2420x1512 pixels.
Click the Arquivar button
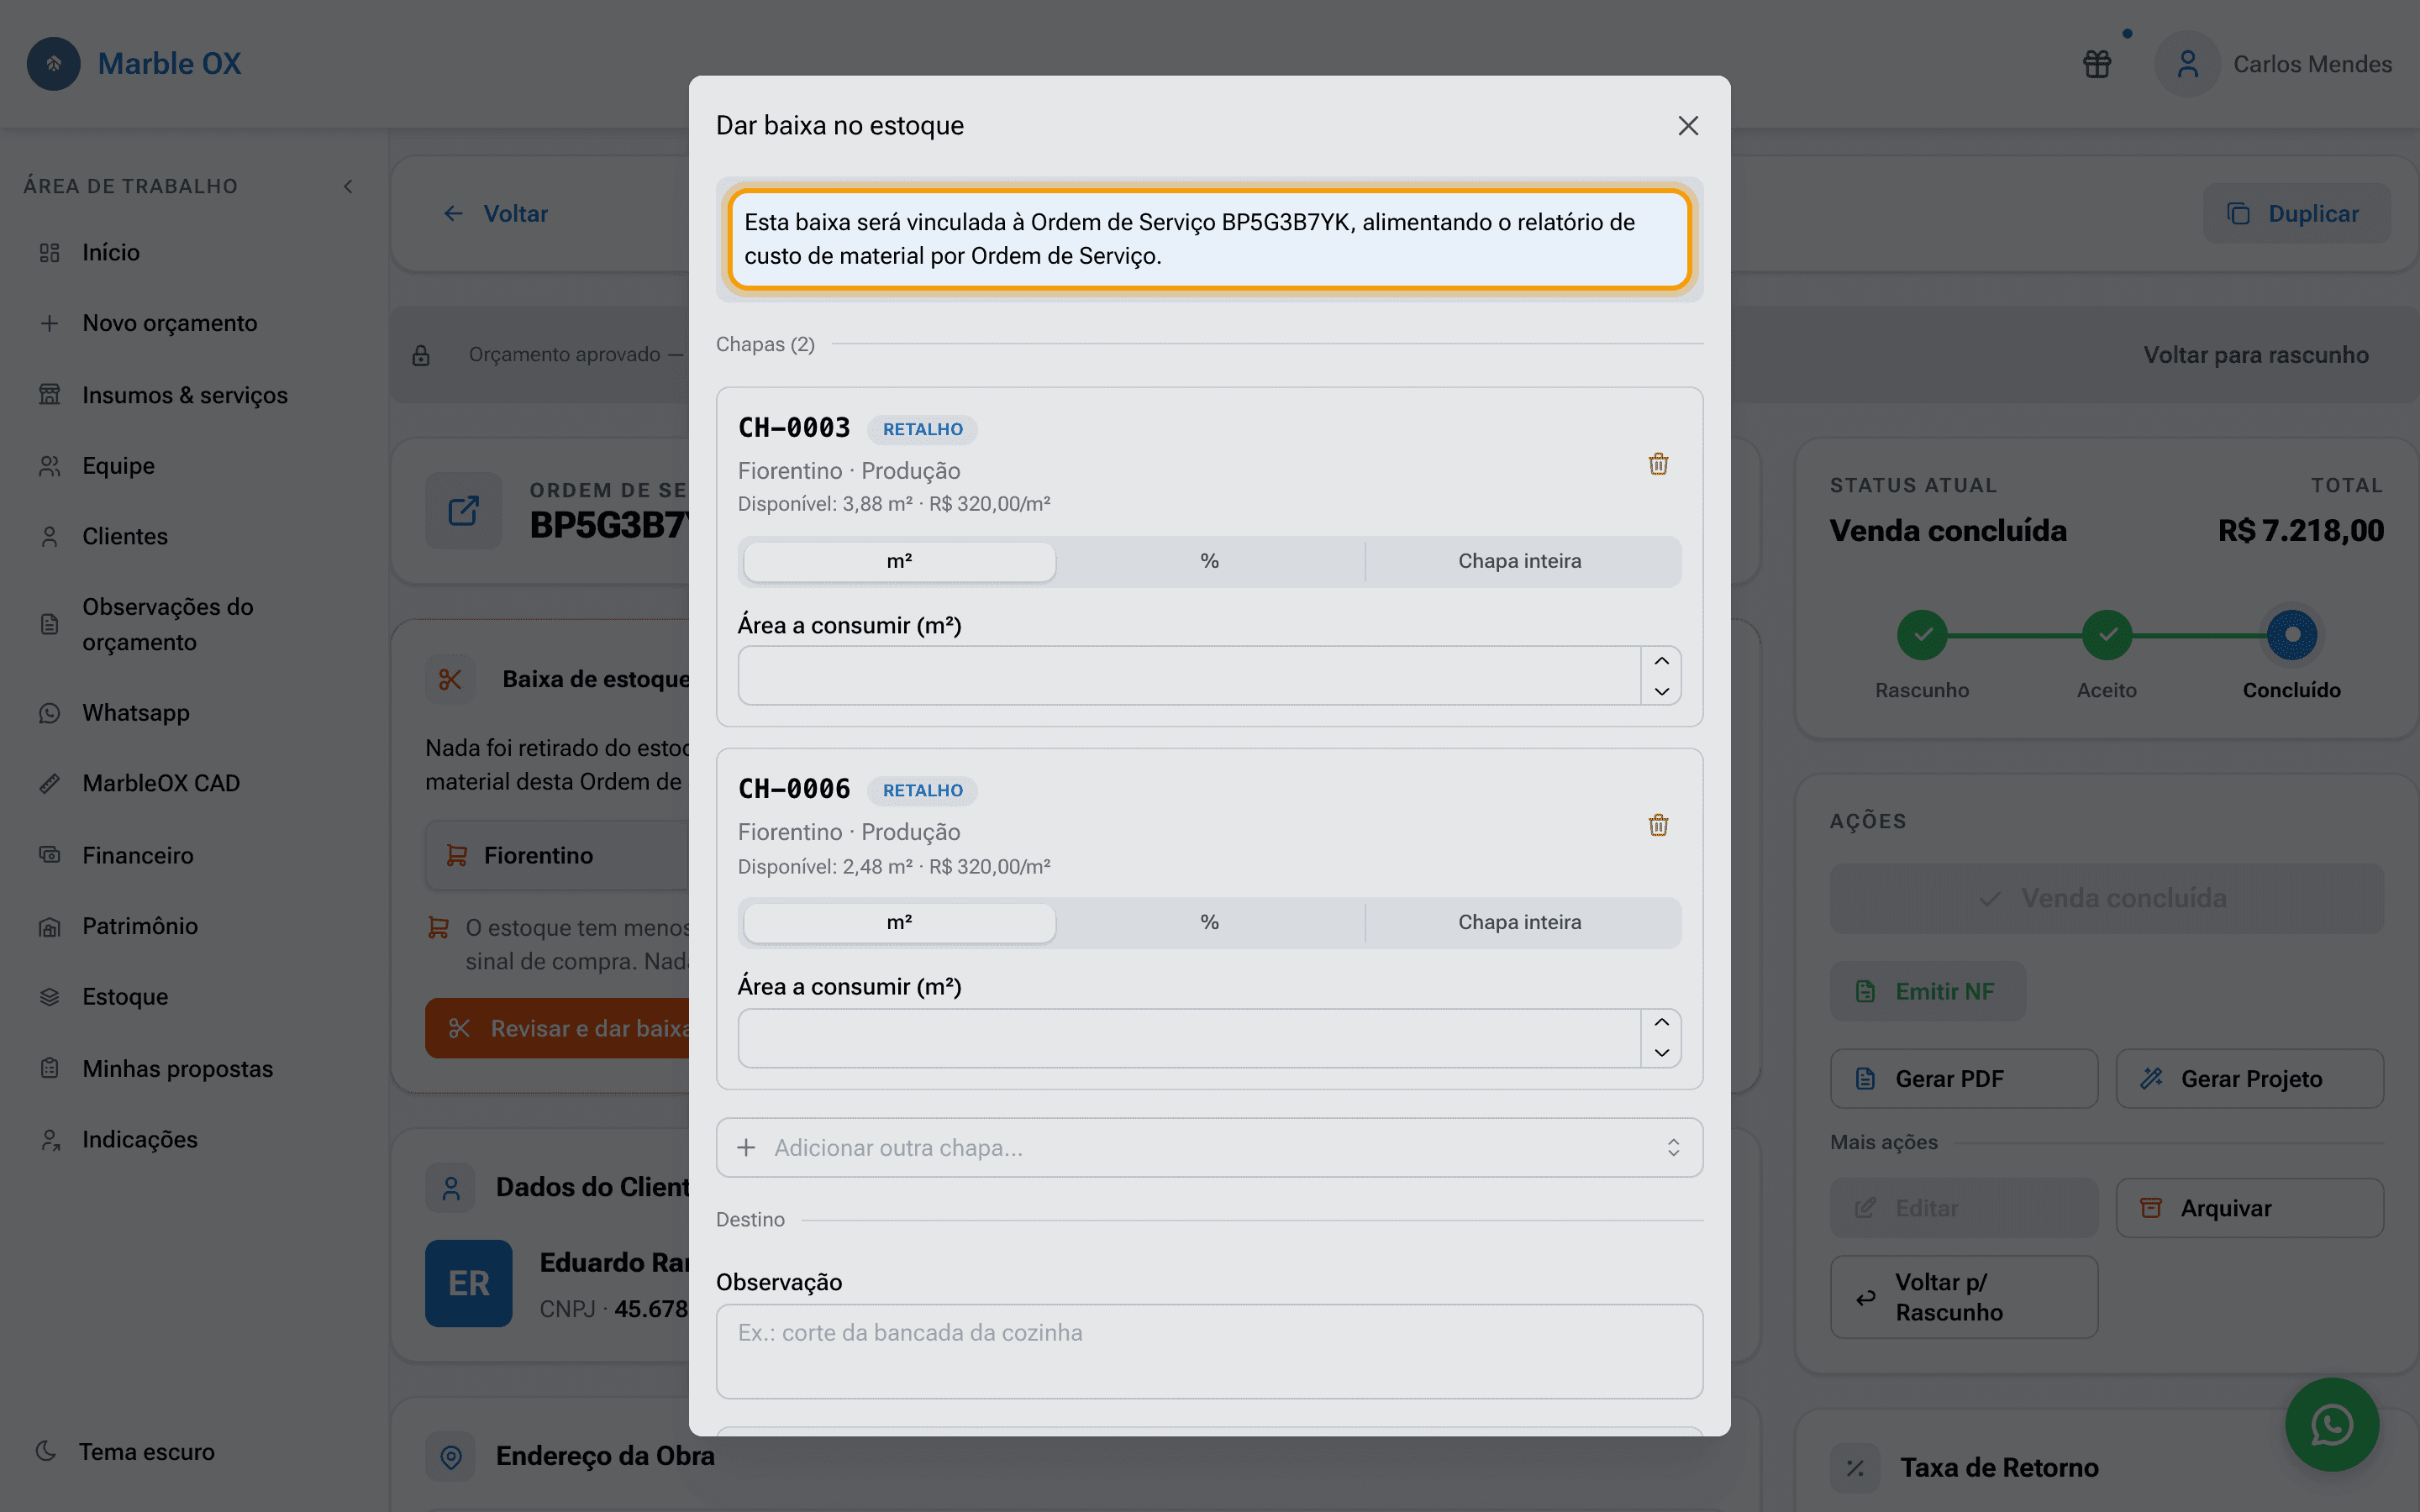tap(2249, 1208)
